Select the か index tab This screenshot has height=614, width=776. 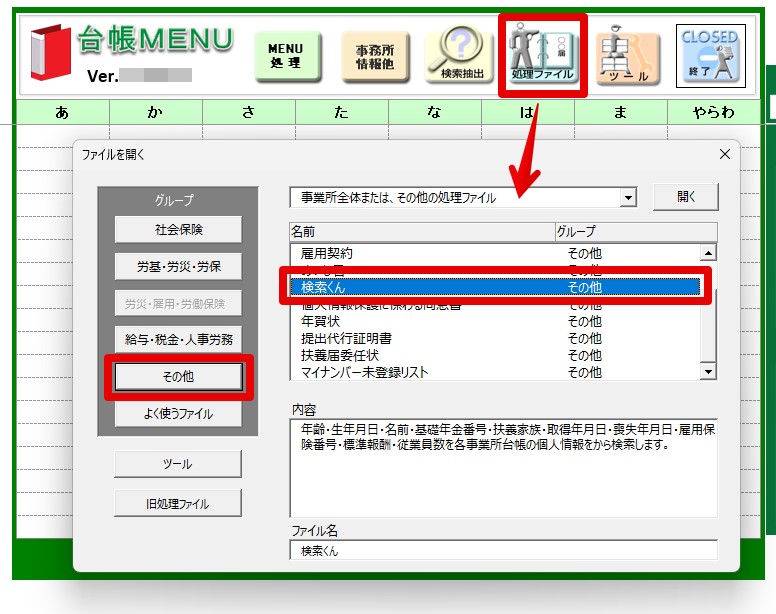(155, 113)
